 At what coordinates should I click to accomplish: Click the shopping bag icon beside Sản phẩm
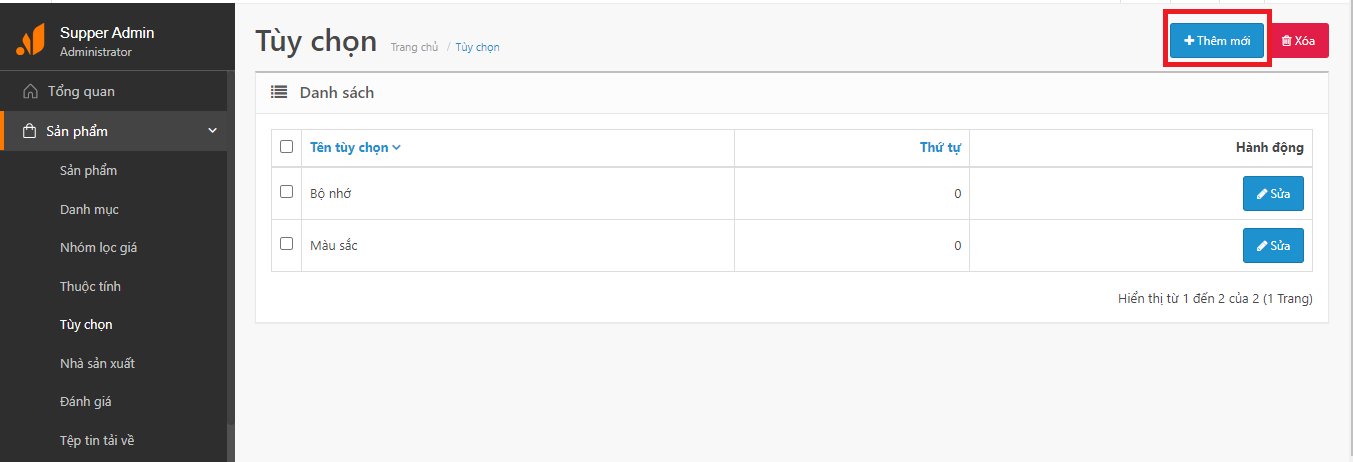click(29, 131)
